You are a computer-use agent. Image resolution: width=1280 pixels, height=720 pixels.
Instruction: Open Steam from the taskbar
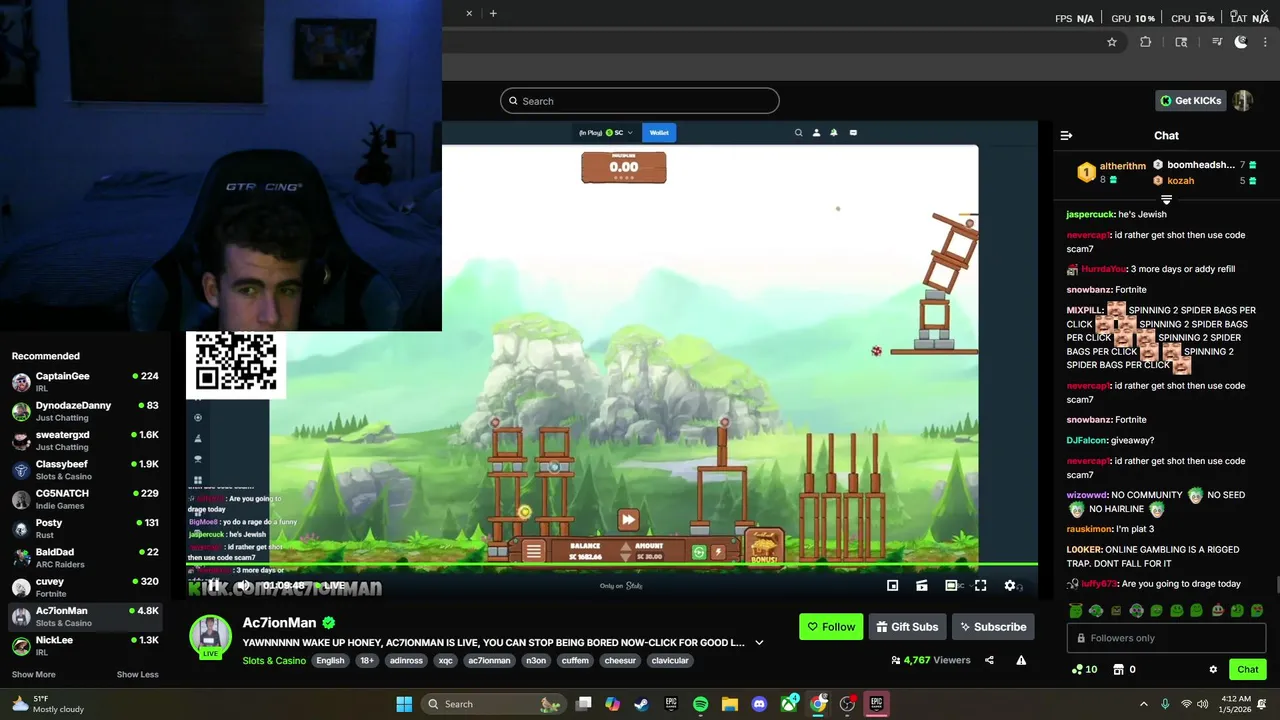(641, 704)
